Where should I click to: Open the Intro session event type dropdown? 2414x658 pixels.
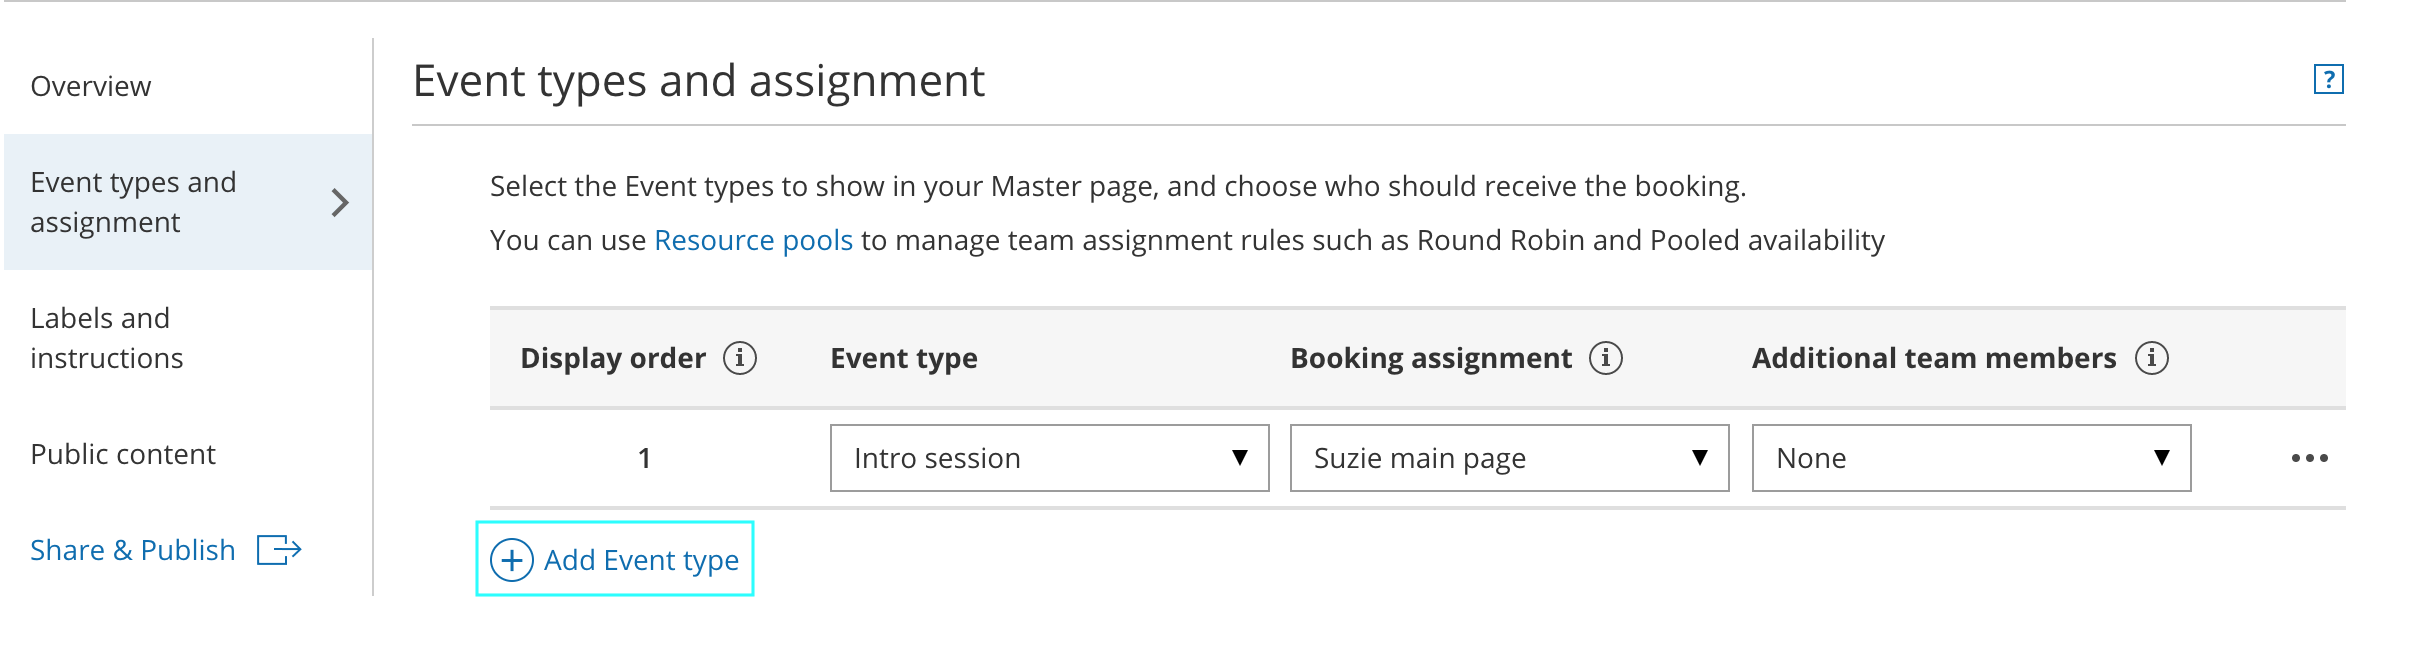(1049, 458)
